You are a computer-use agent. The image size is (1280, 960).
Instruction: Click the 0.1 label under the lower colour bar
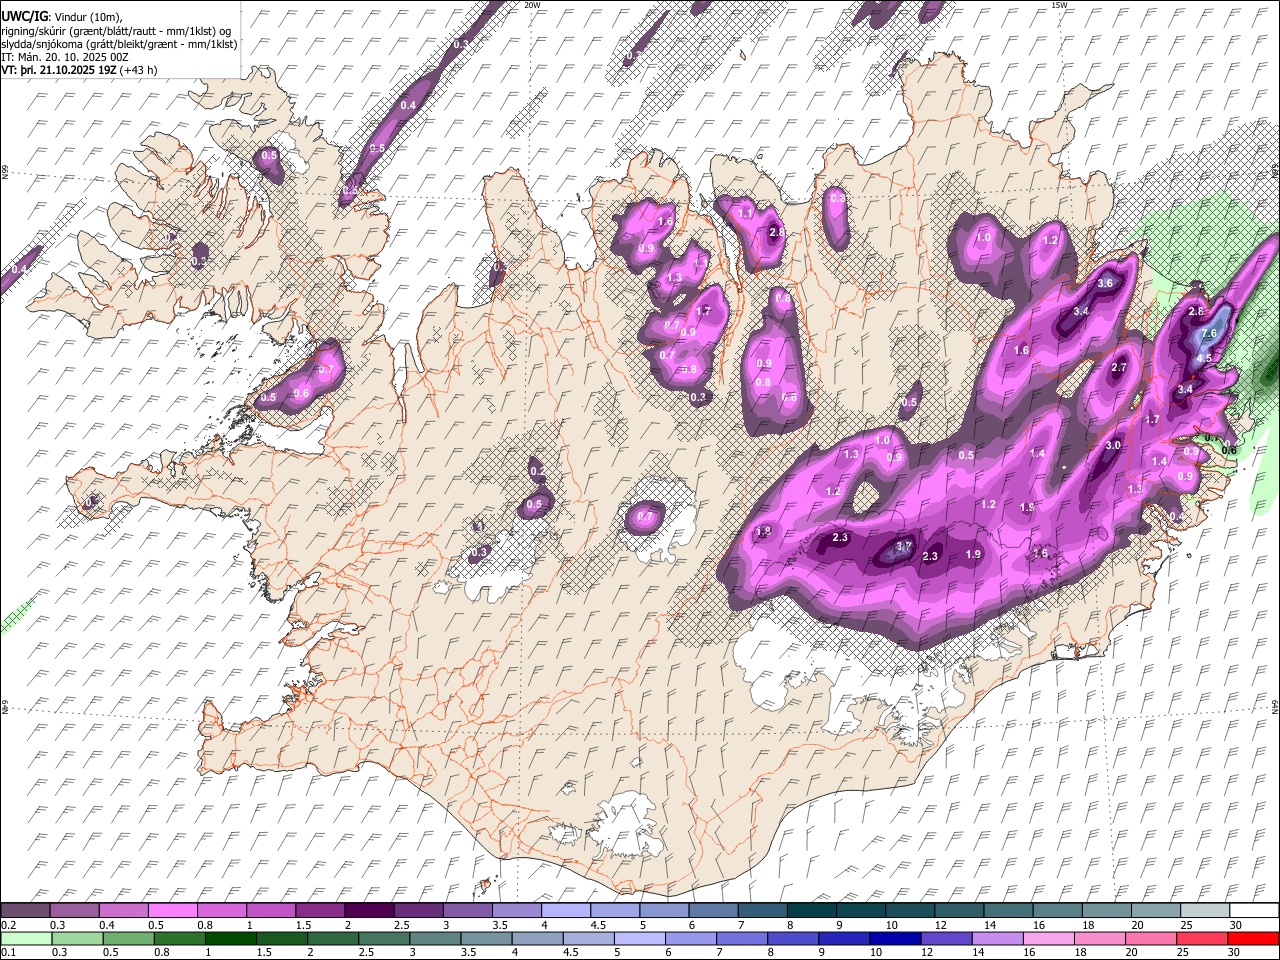pyautogui.click(x=9, y=952)
